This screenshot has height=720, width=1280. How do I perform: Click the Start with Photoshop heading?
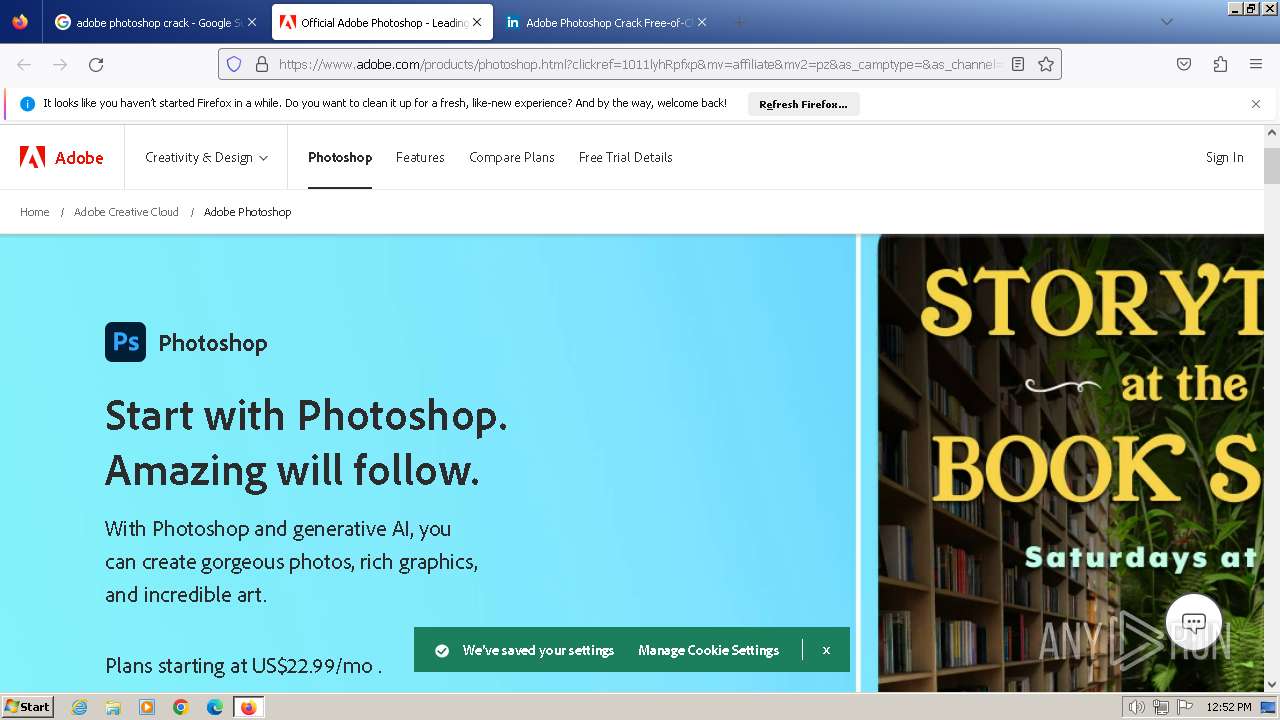pos(306,442)
